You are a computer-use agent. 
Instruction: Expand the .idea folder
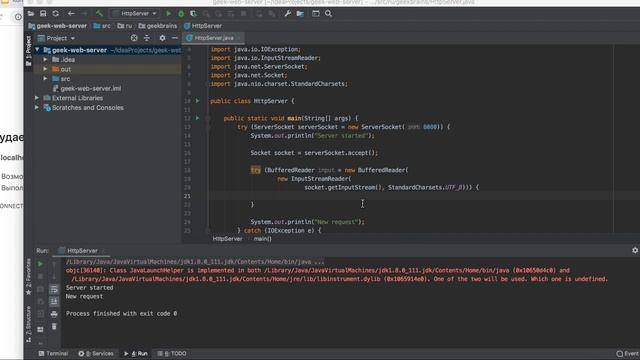pyautogui.click(x=45, y=60)
